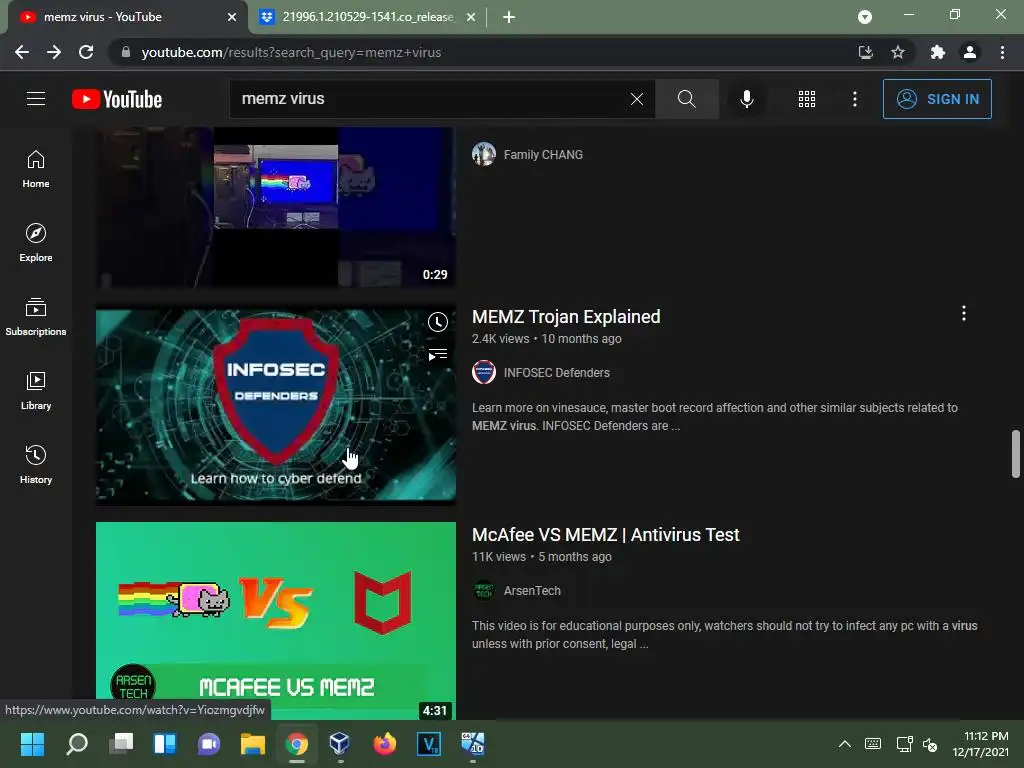
Task: Go forward with the browser forward arrow
Action: (x=54, y=52)
